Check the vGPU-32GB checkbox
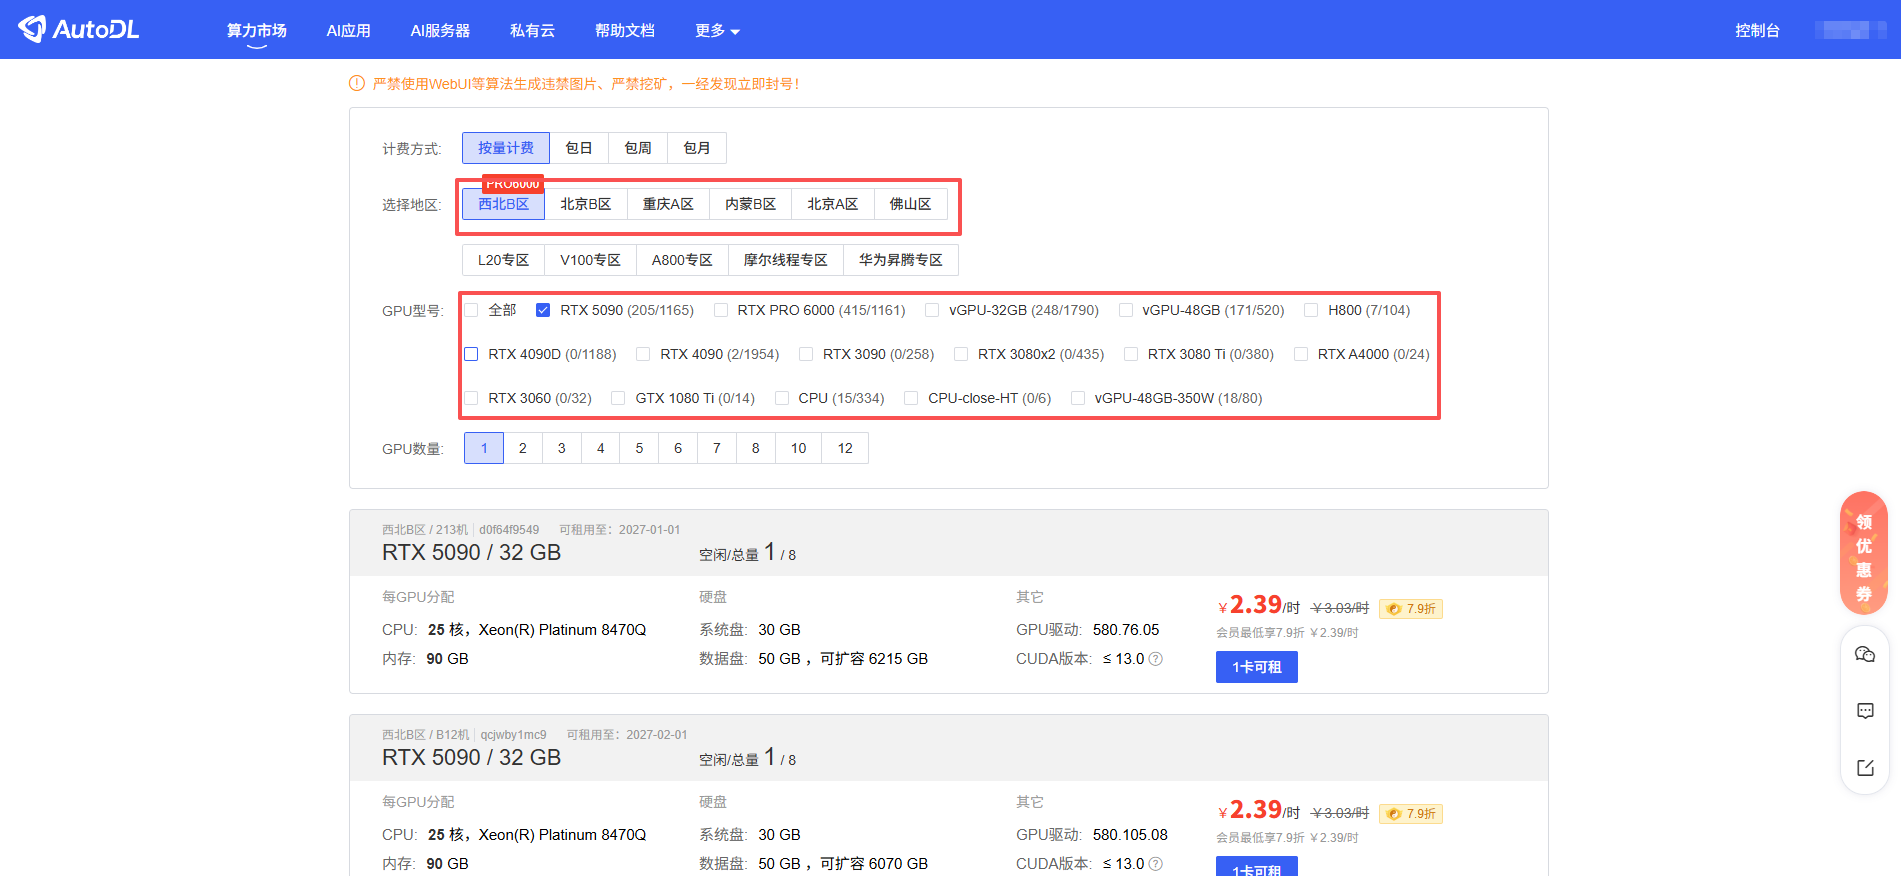This screenshot has width=1901, height=876. tap(932, 310)
